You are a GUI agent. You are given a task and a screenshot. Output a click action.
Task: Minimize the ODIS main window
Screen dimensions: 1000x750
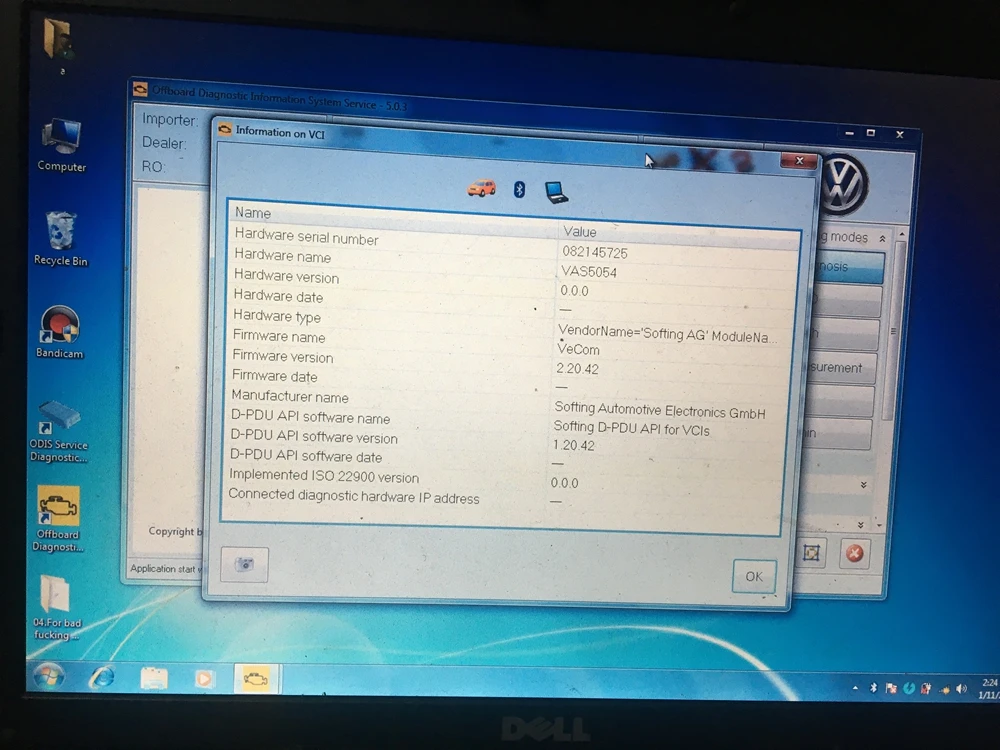[x=849, y=133]
